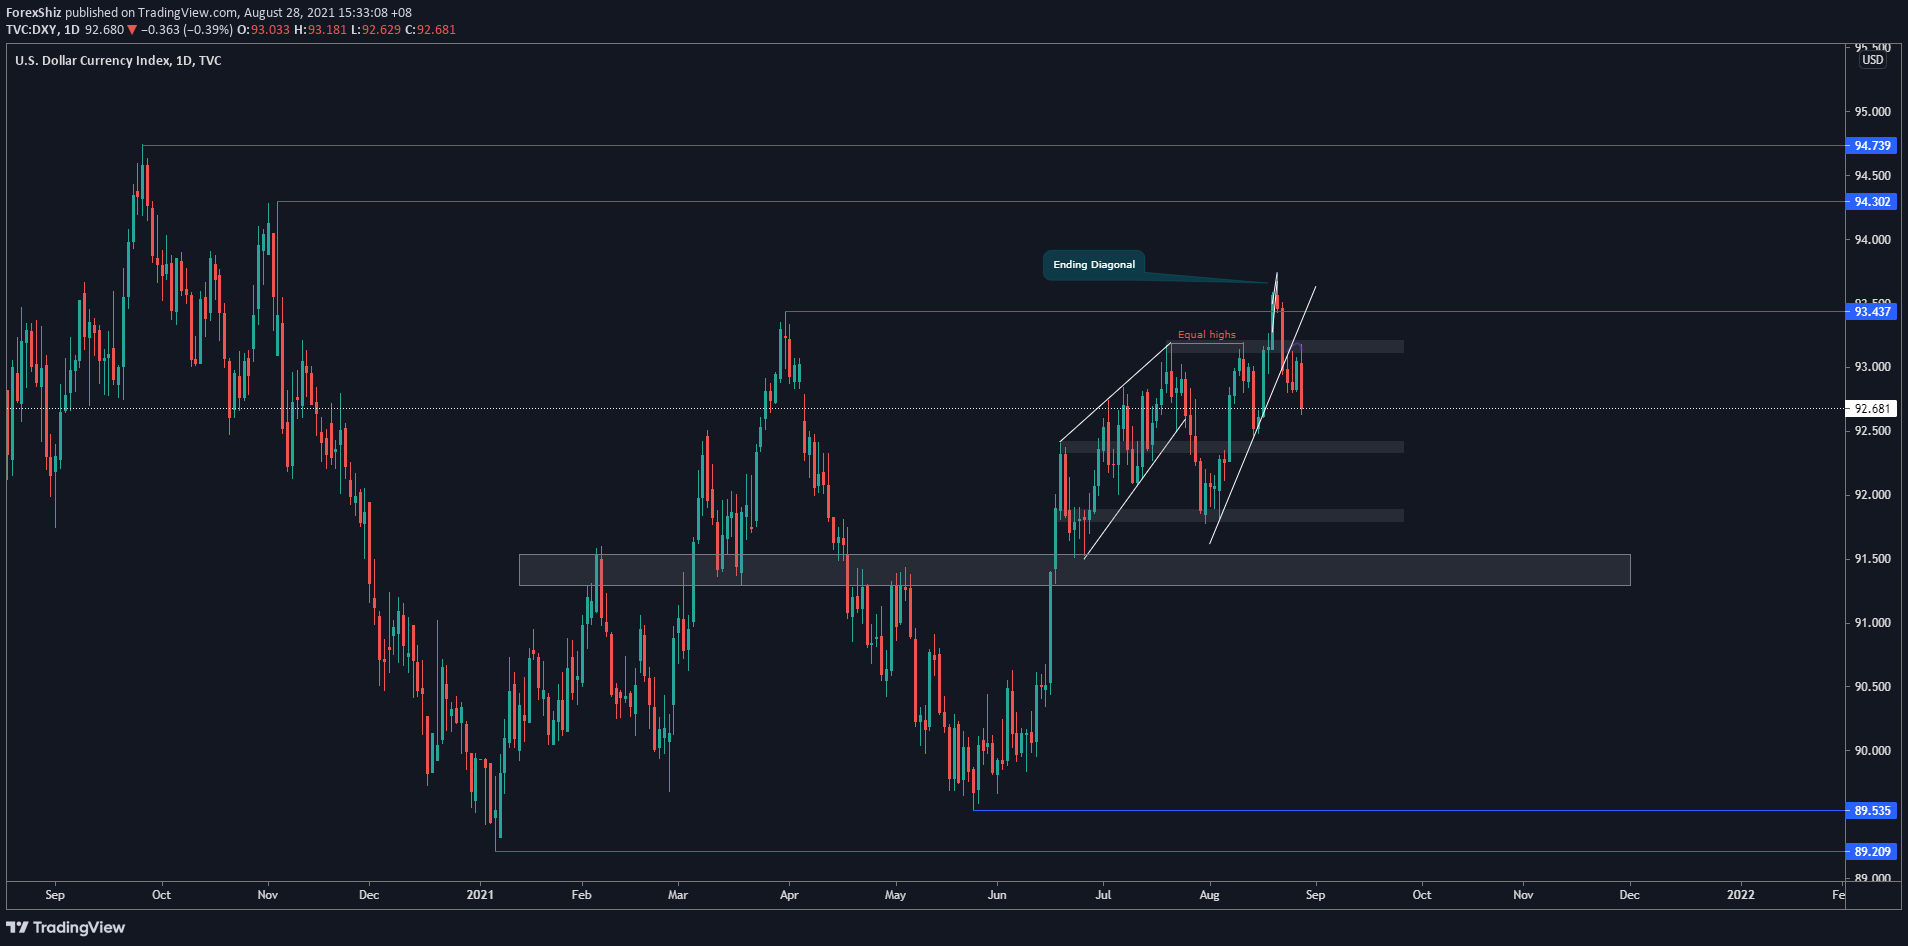
Task: Click the 94.000 tick on price axis
Action: (1872, 240)
